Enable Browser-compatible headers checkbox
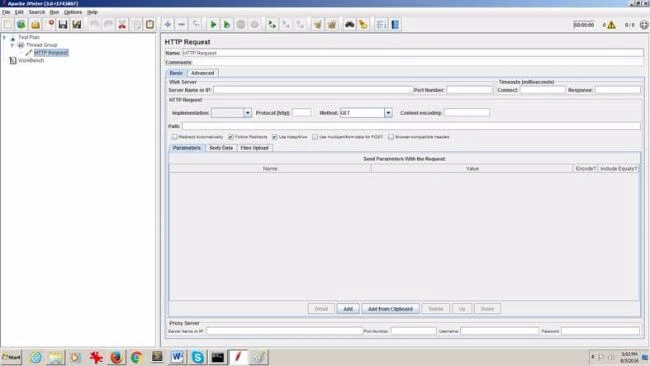Viewport: 650px width, 366px height. point(391,137)
